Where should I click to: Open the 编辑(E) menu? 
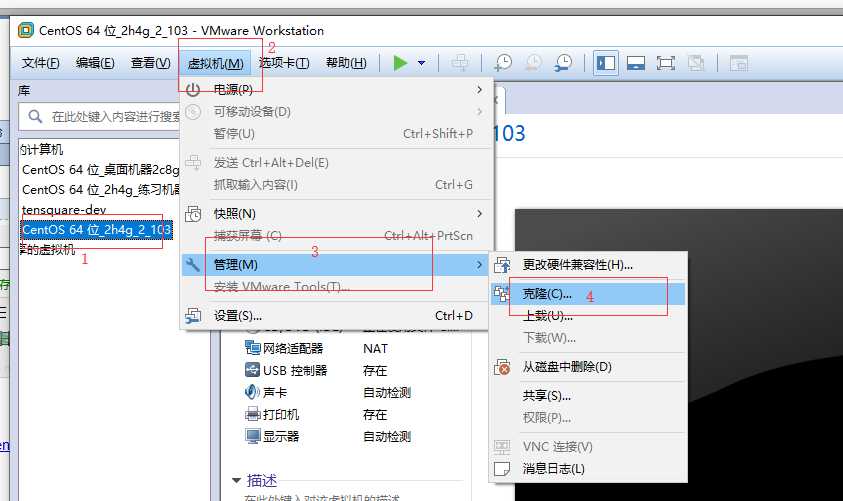pyautogui.click(x=95, y=63)
